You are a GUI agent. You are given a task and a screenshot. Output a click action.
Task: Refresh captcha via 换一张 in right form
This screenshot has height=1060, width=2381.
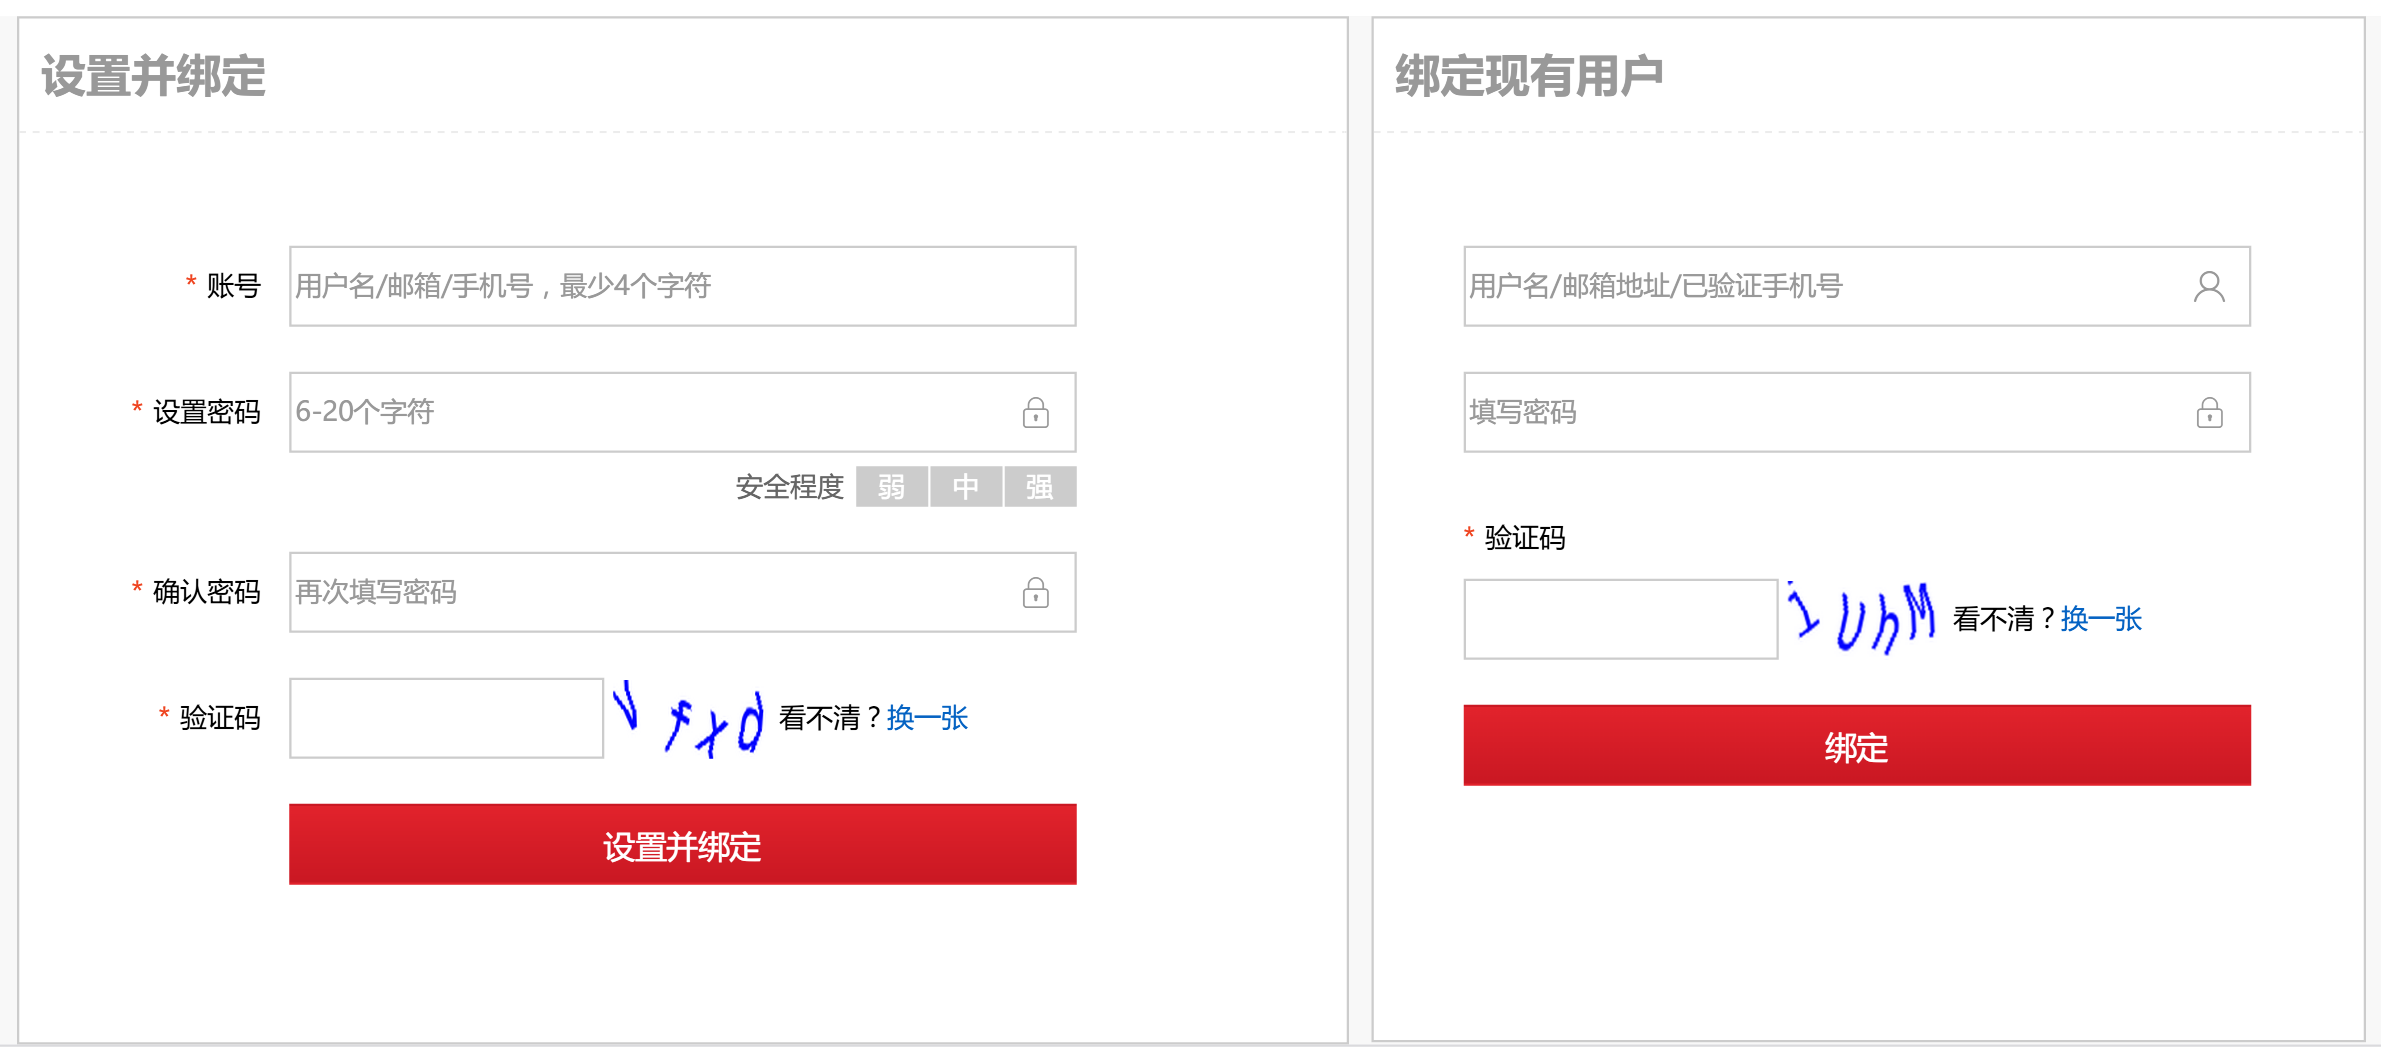pos(2101,619)
